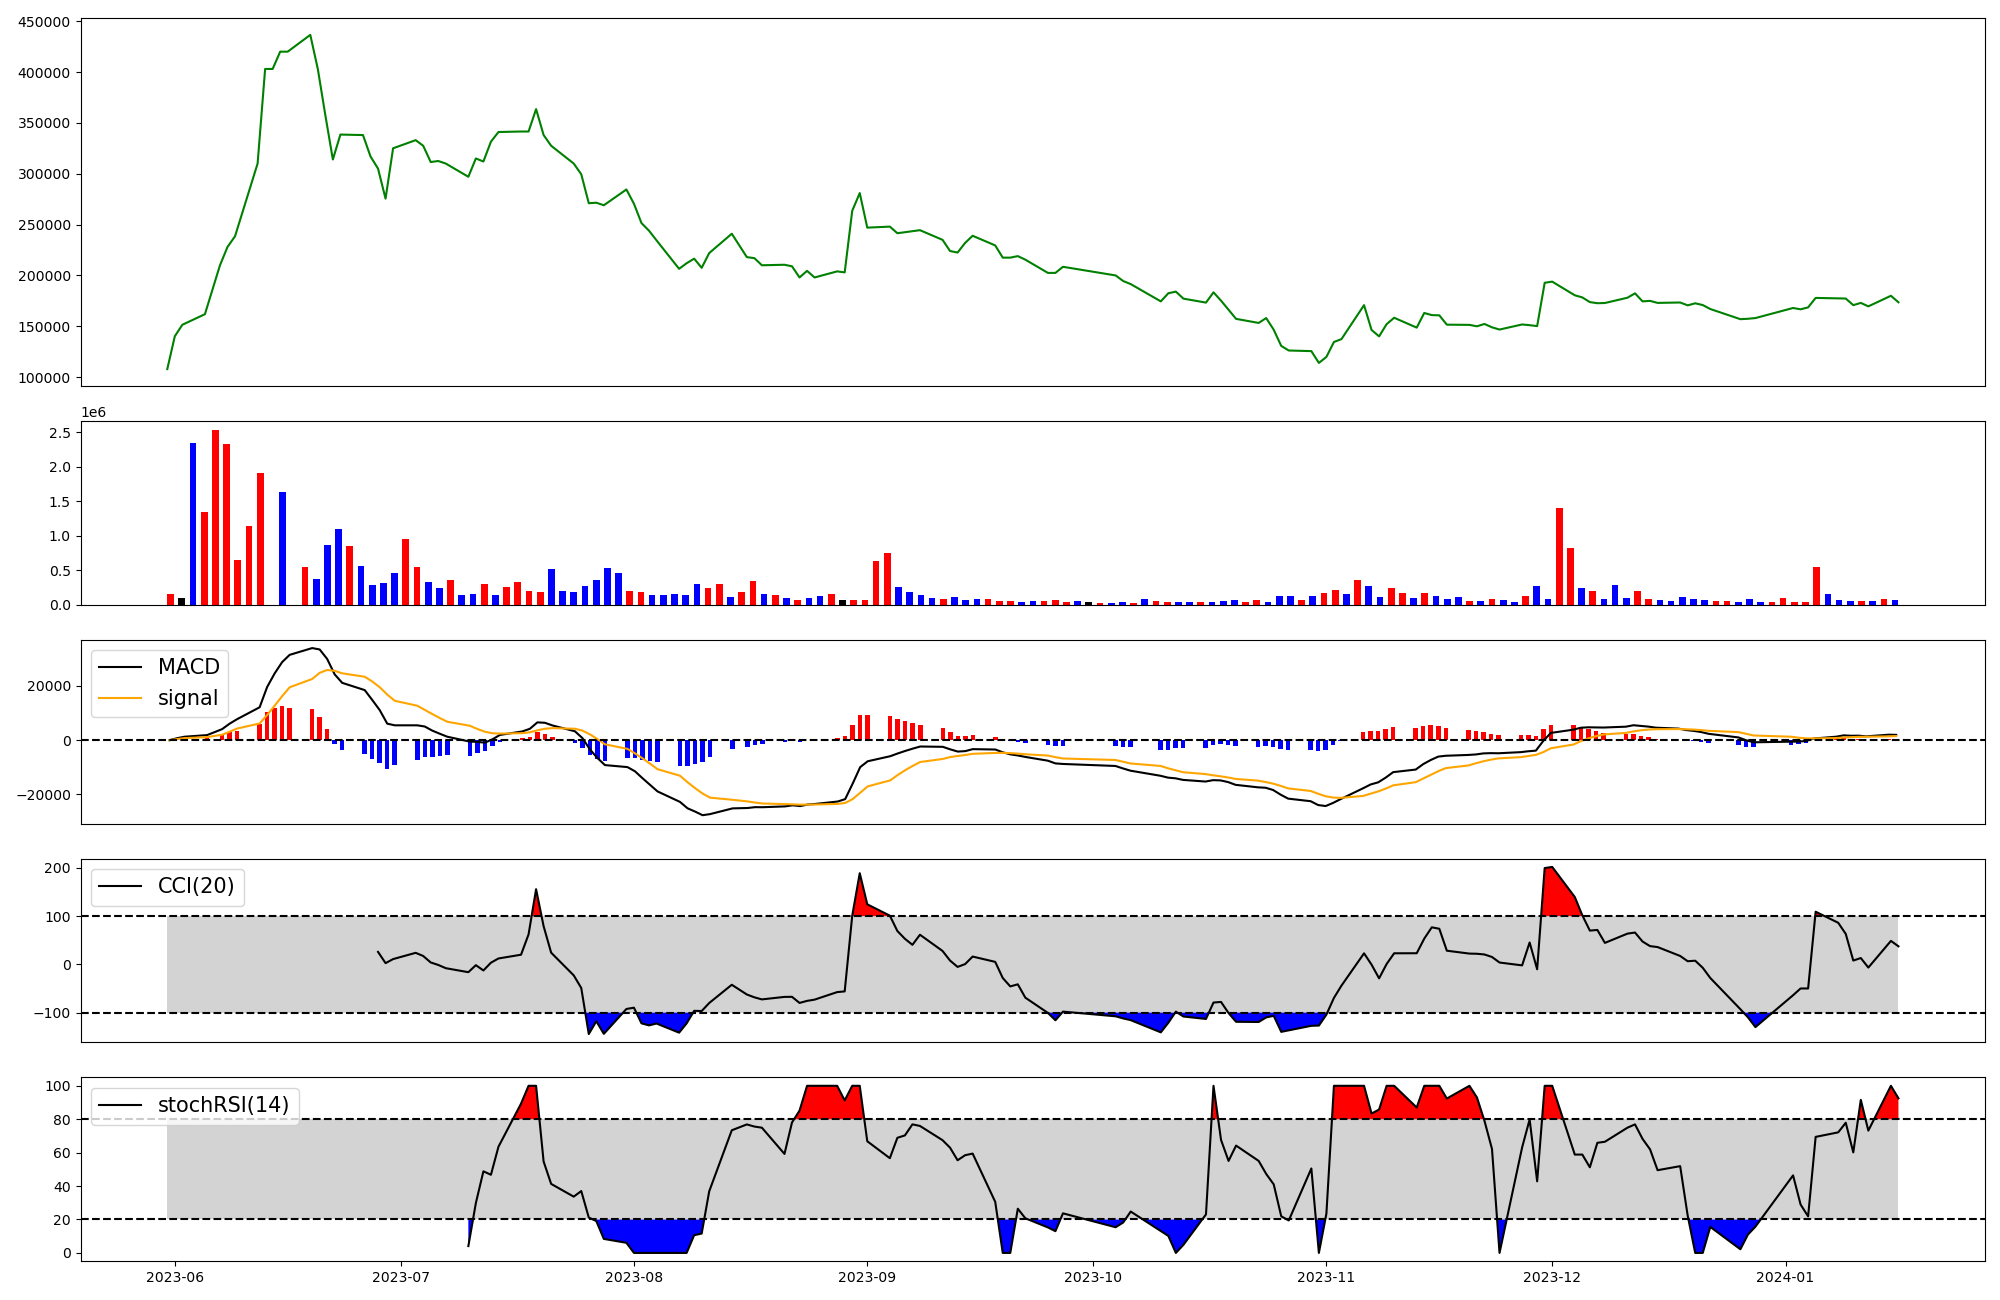Click the 20000 label on the MACD axis
The height and width of the screenshot is (1300, 2000).
49,686
